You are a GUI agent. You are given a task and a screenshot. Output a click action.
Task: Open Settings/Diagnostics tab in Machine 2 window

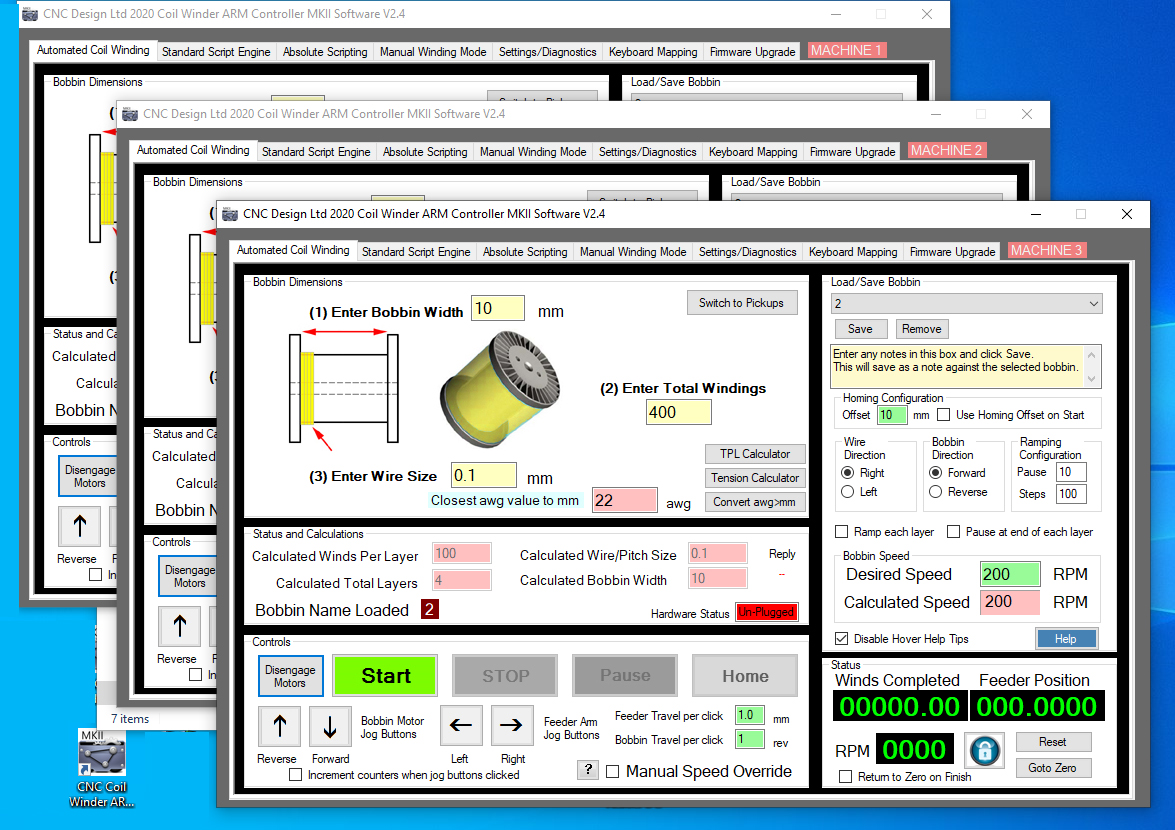click(647, 151)
